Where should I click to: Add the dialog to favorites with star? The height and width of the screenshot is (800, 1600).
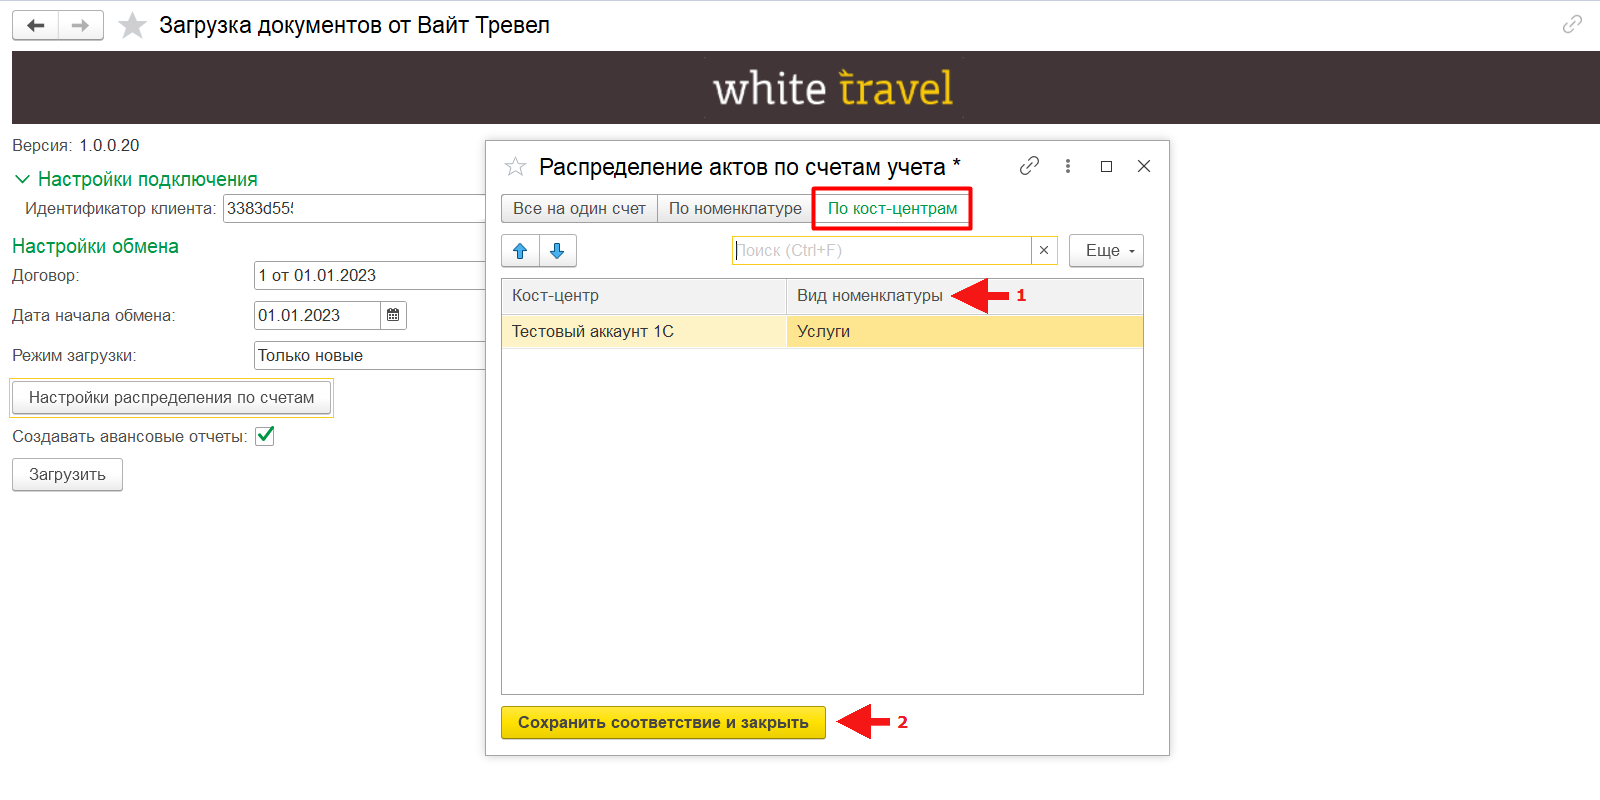pos(515,167)
